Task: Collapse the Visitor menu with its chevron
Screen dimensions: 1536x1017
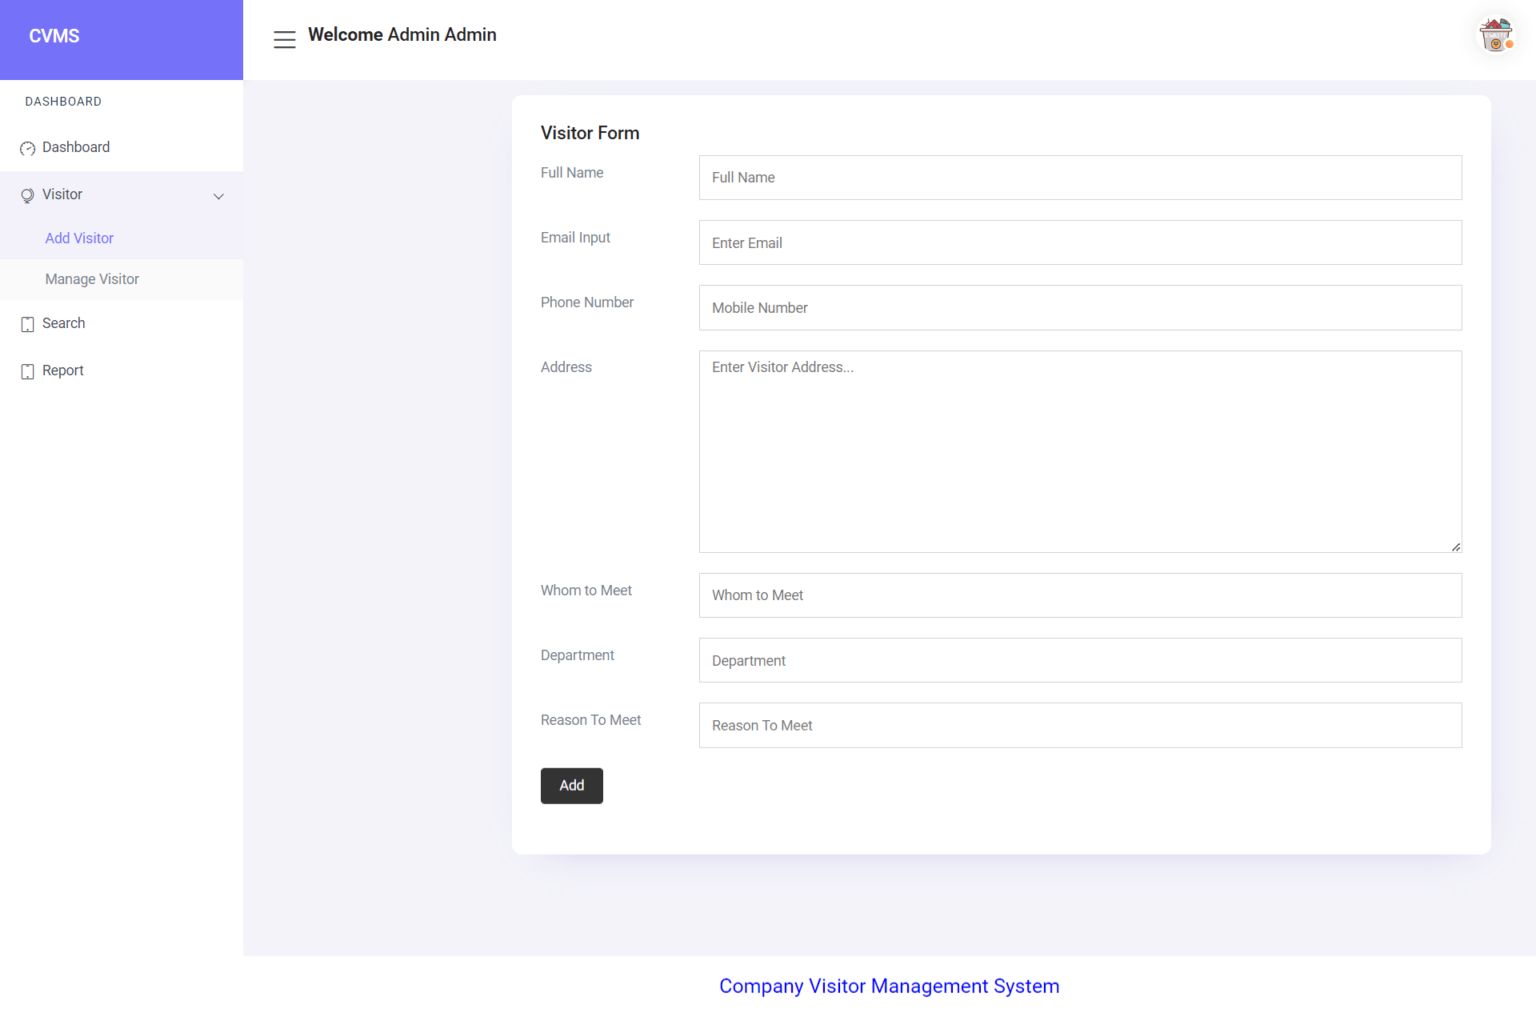Action: pos(219,196)
